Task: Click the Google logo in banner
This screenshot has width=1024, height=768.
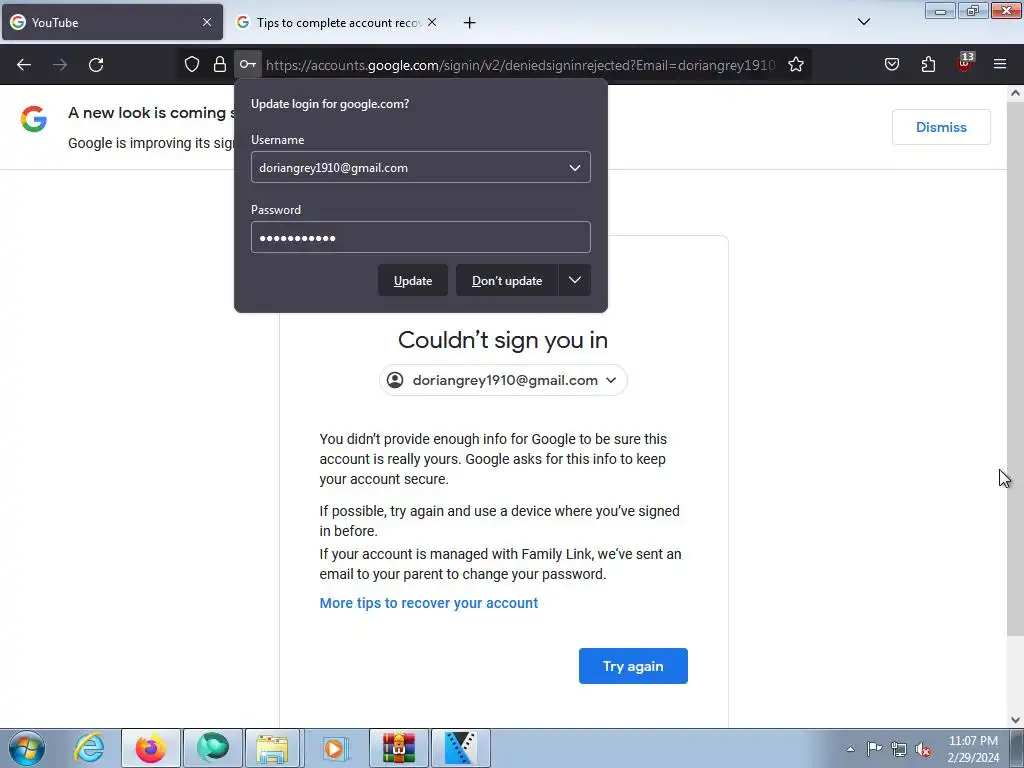Action: 33,119
